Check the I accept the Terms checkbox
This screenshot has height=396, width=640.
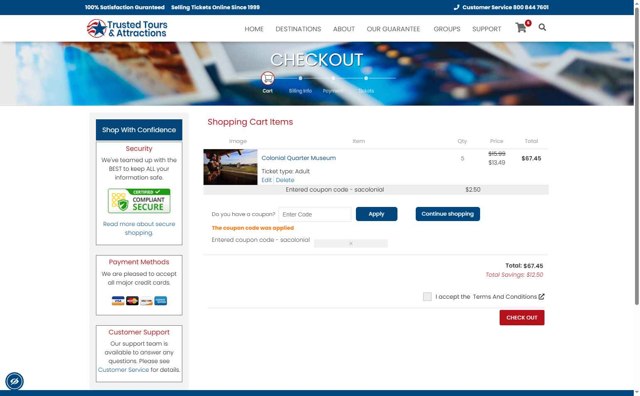pos(427,297)
